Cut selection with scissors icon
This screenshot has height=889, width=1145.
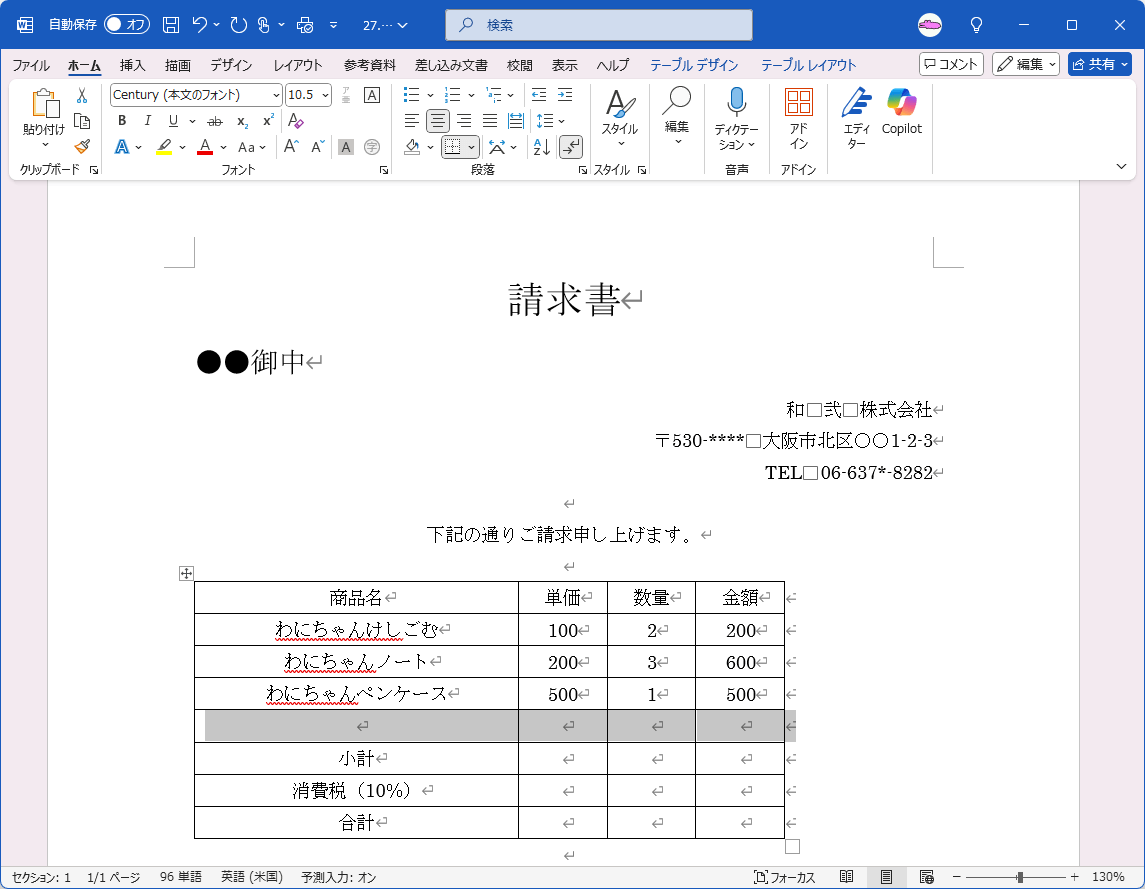tap(82, 95)
